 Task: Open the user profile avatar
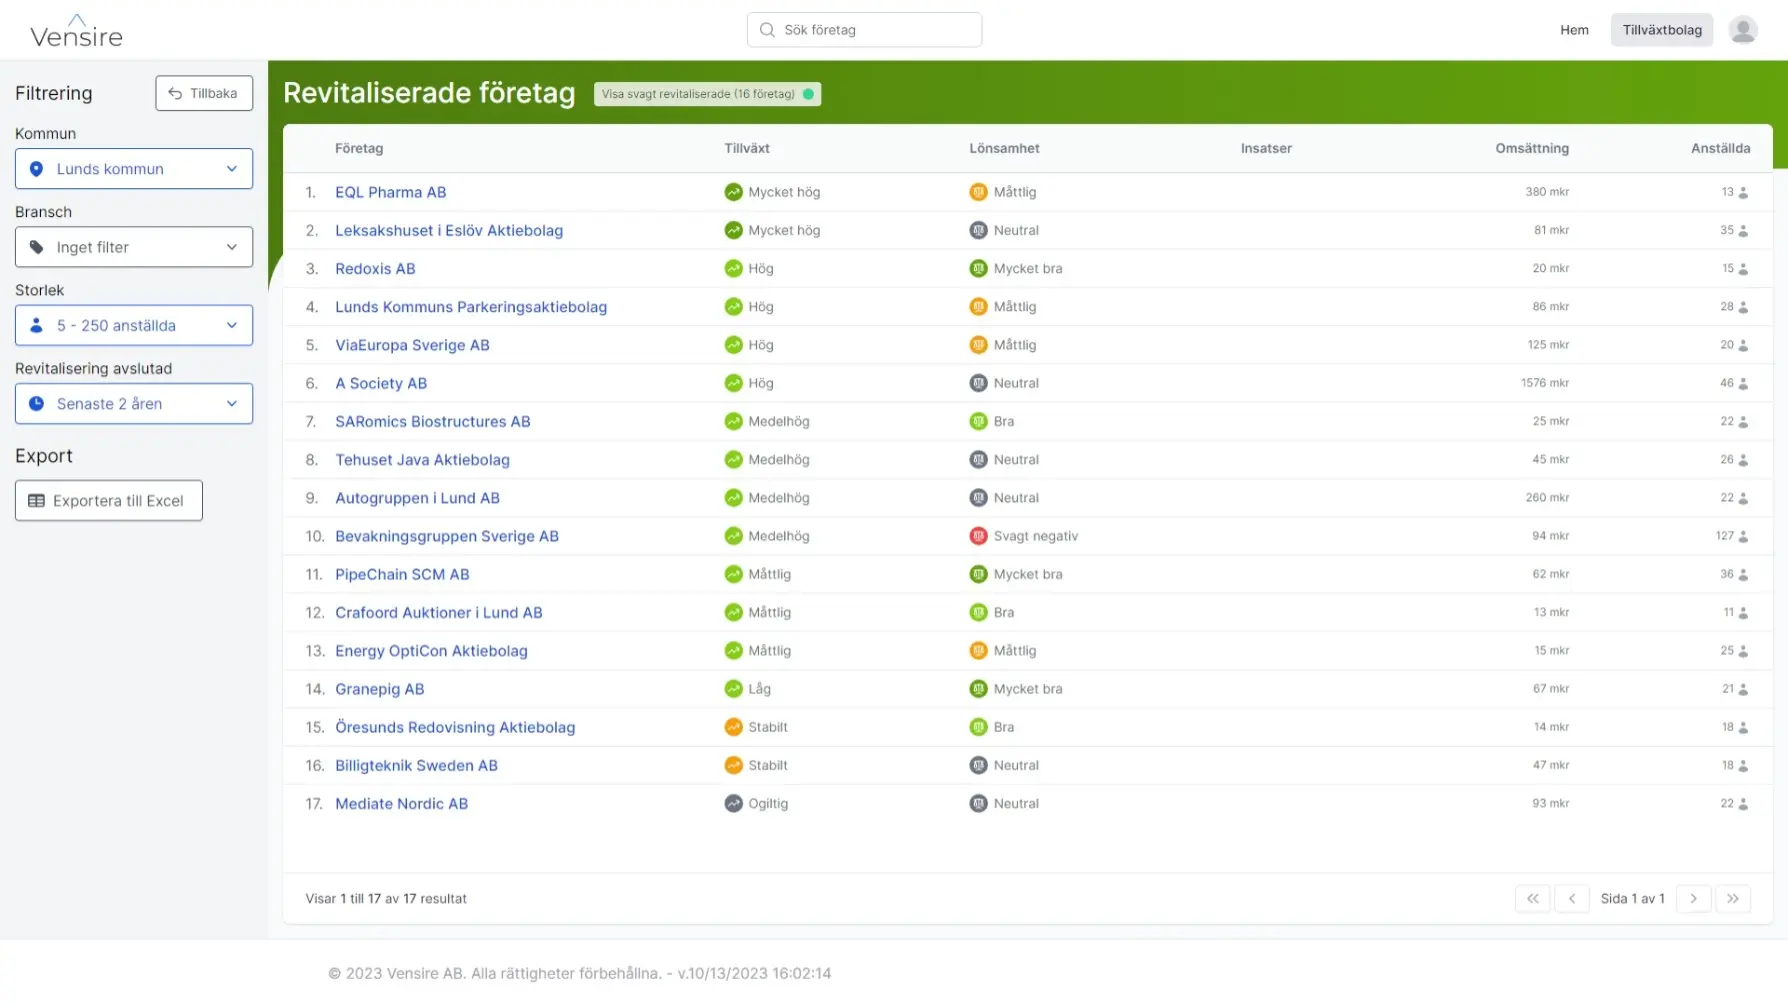pyautogui.click(x=1743, y=30)
